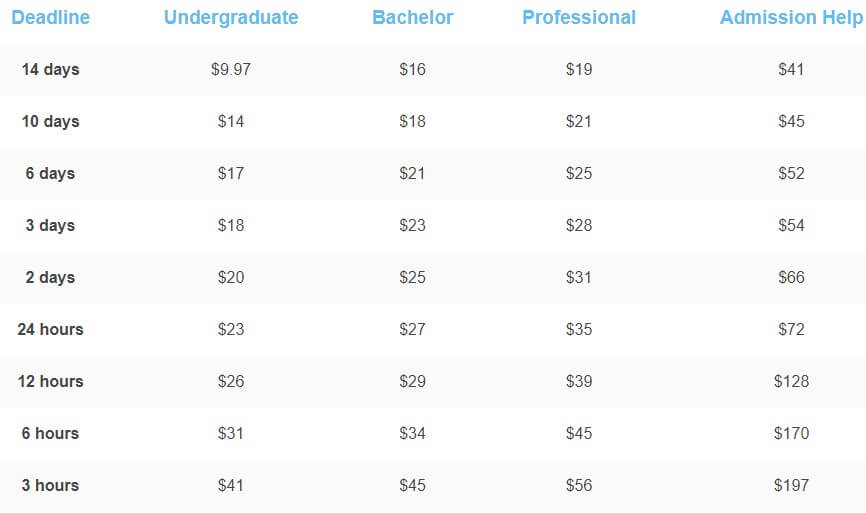Select the 3 days deadline row label
The height and width of the screenshot is (513, 866).
click(x=50, y=225)
